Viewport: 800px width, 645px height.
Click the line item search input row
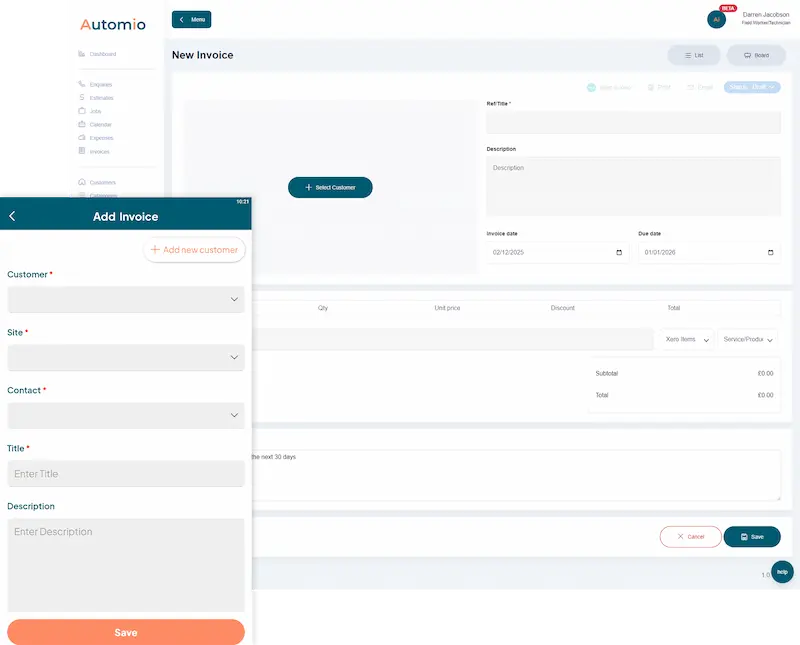pyautogui.click(x=453, y=339)
